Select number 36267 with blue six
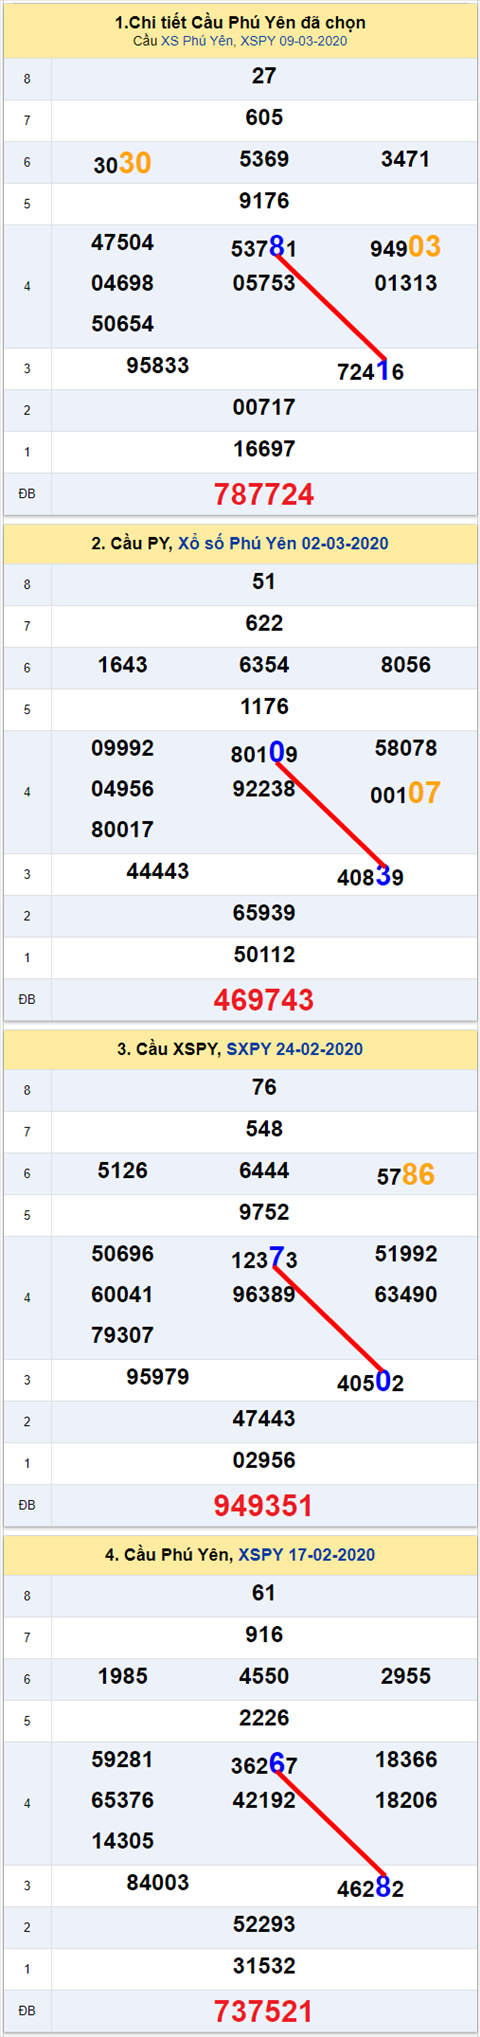480x2037 pixels. 264,1765
